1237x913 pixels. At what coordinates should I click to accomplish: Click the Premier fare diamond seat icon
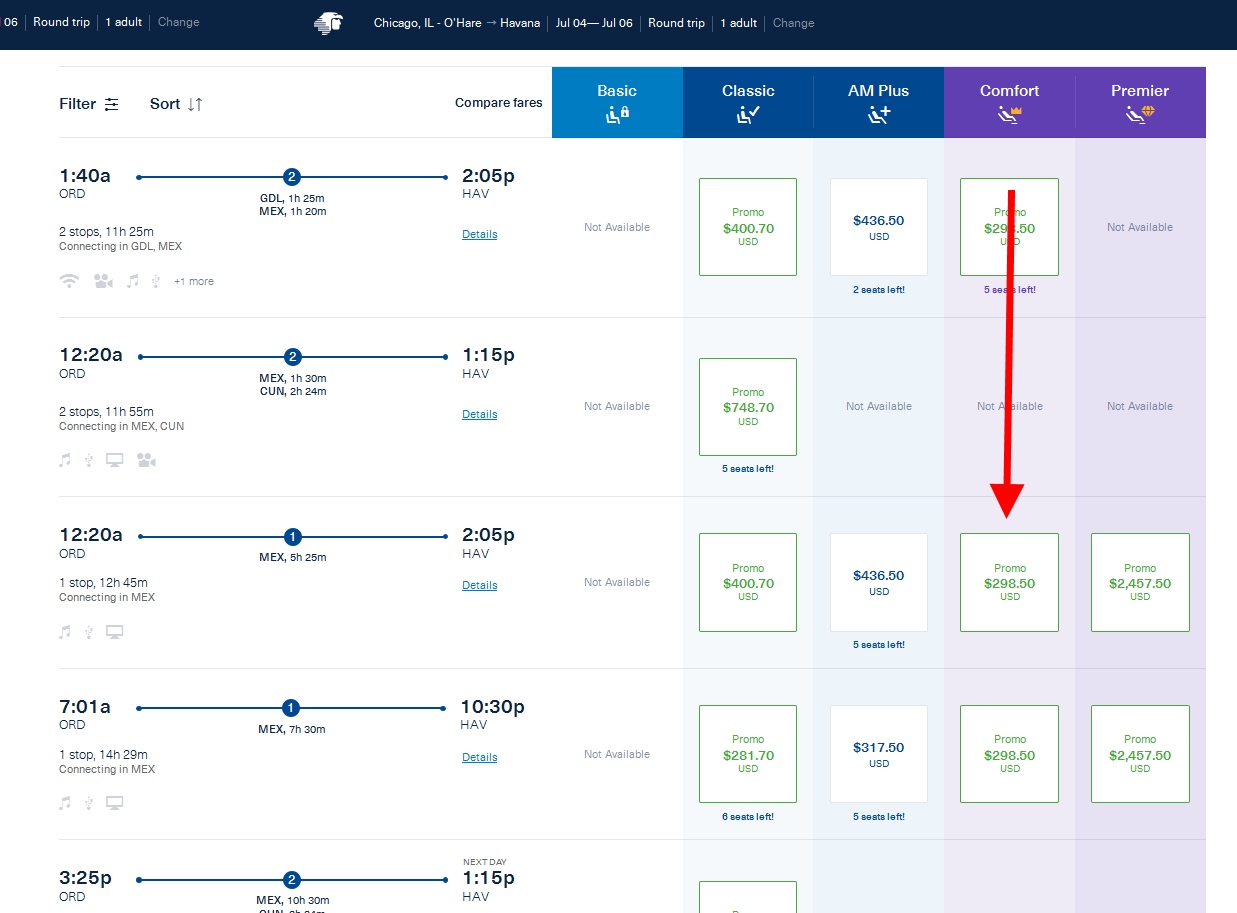1139,114
